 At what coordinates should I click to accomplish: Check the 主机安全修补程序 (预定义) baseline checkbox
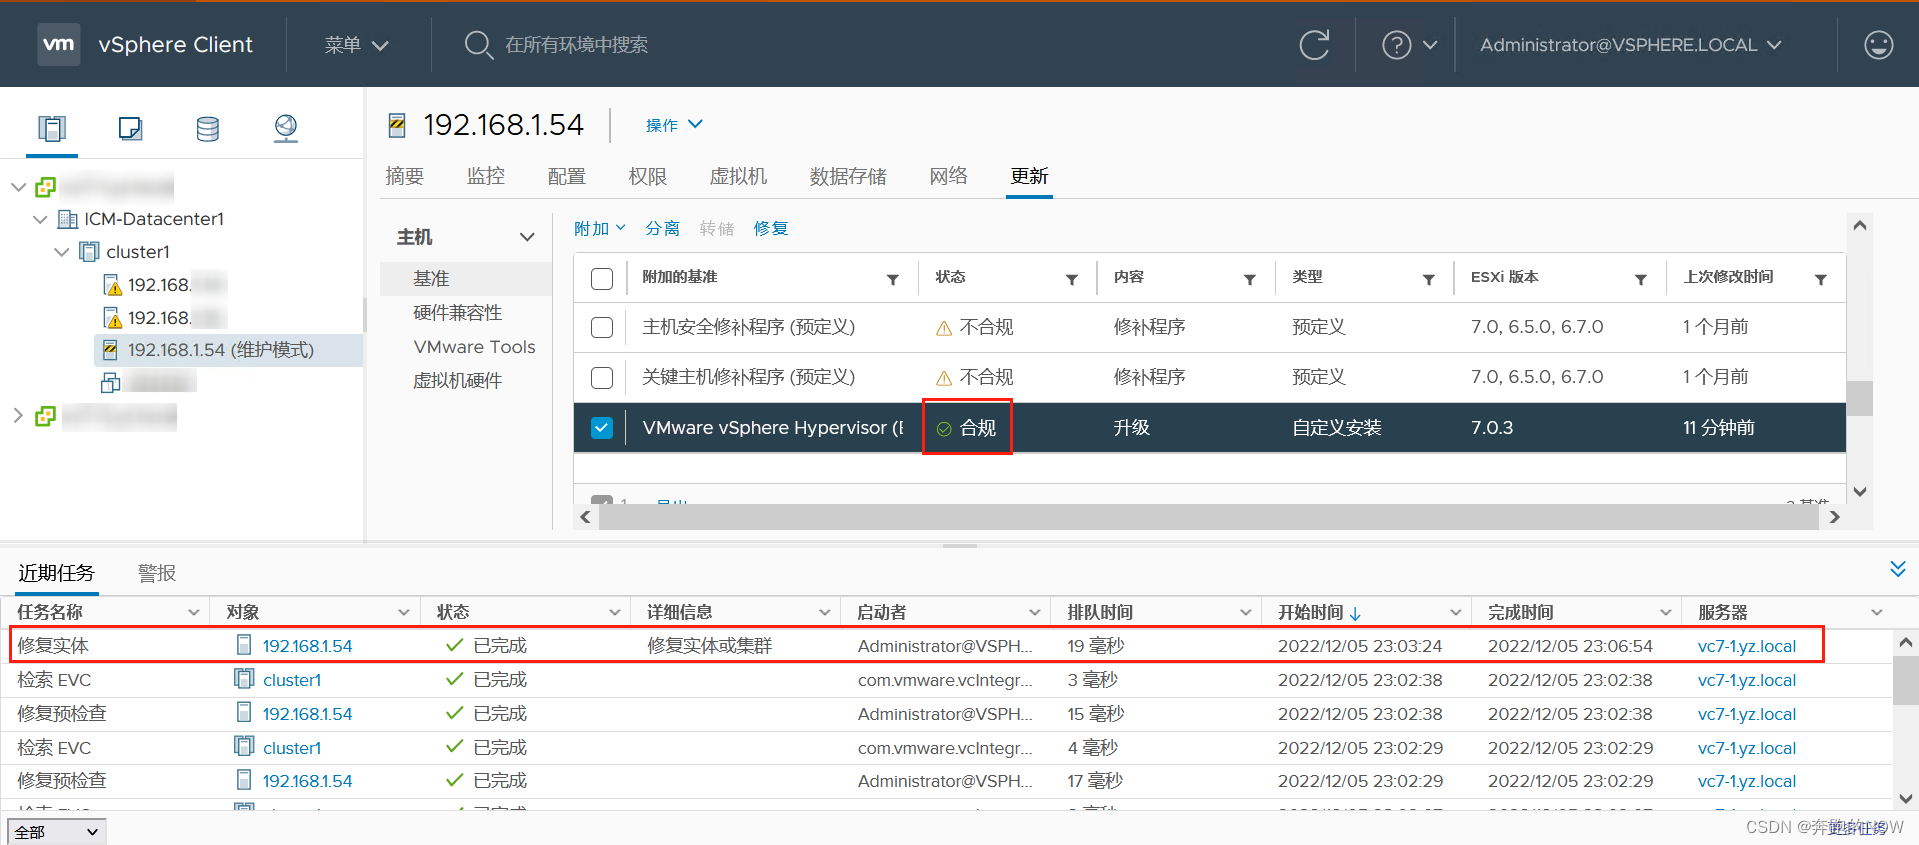coord(602,328)
